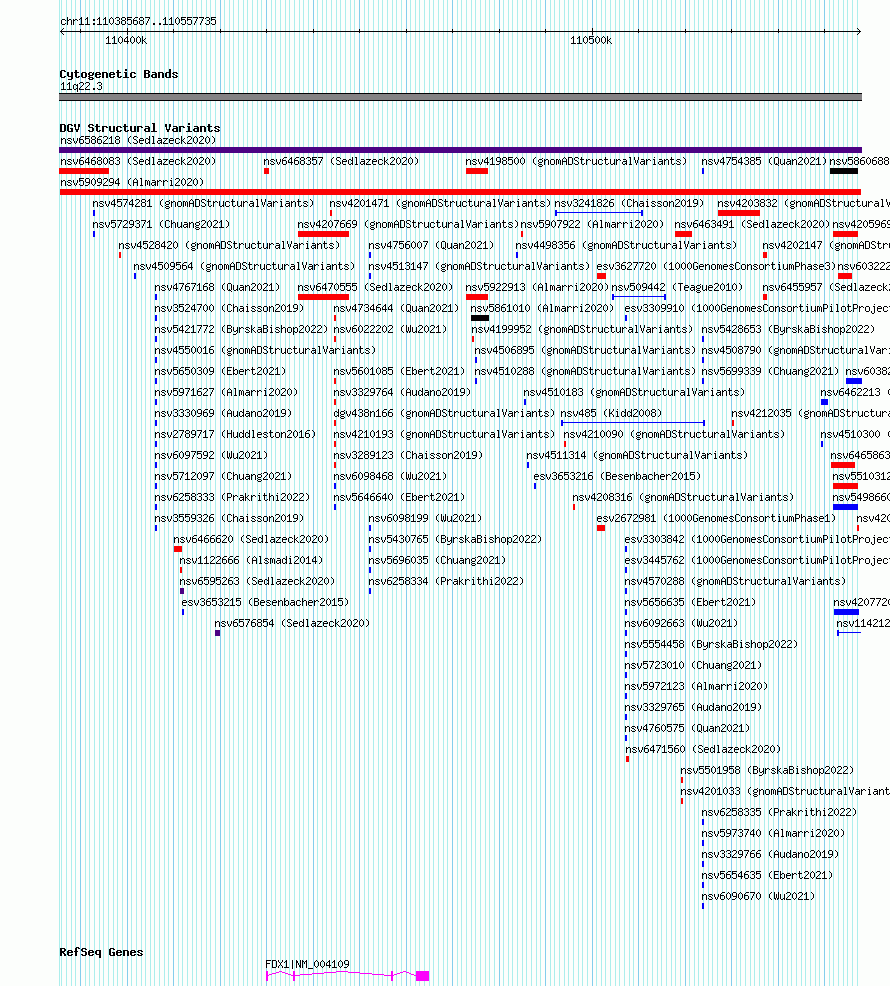This screenshot has width=890, height=986.
Task: Click the nsv6470555 (Sedlazeck2020) label
Action: click(375, 287)
